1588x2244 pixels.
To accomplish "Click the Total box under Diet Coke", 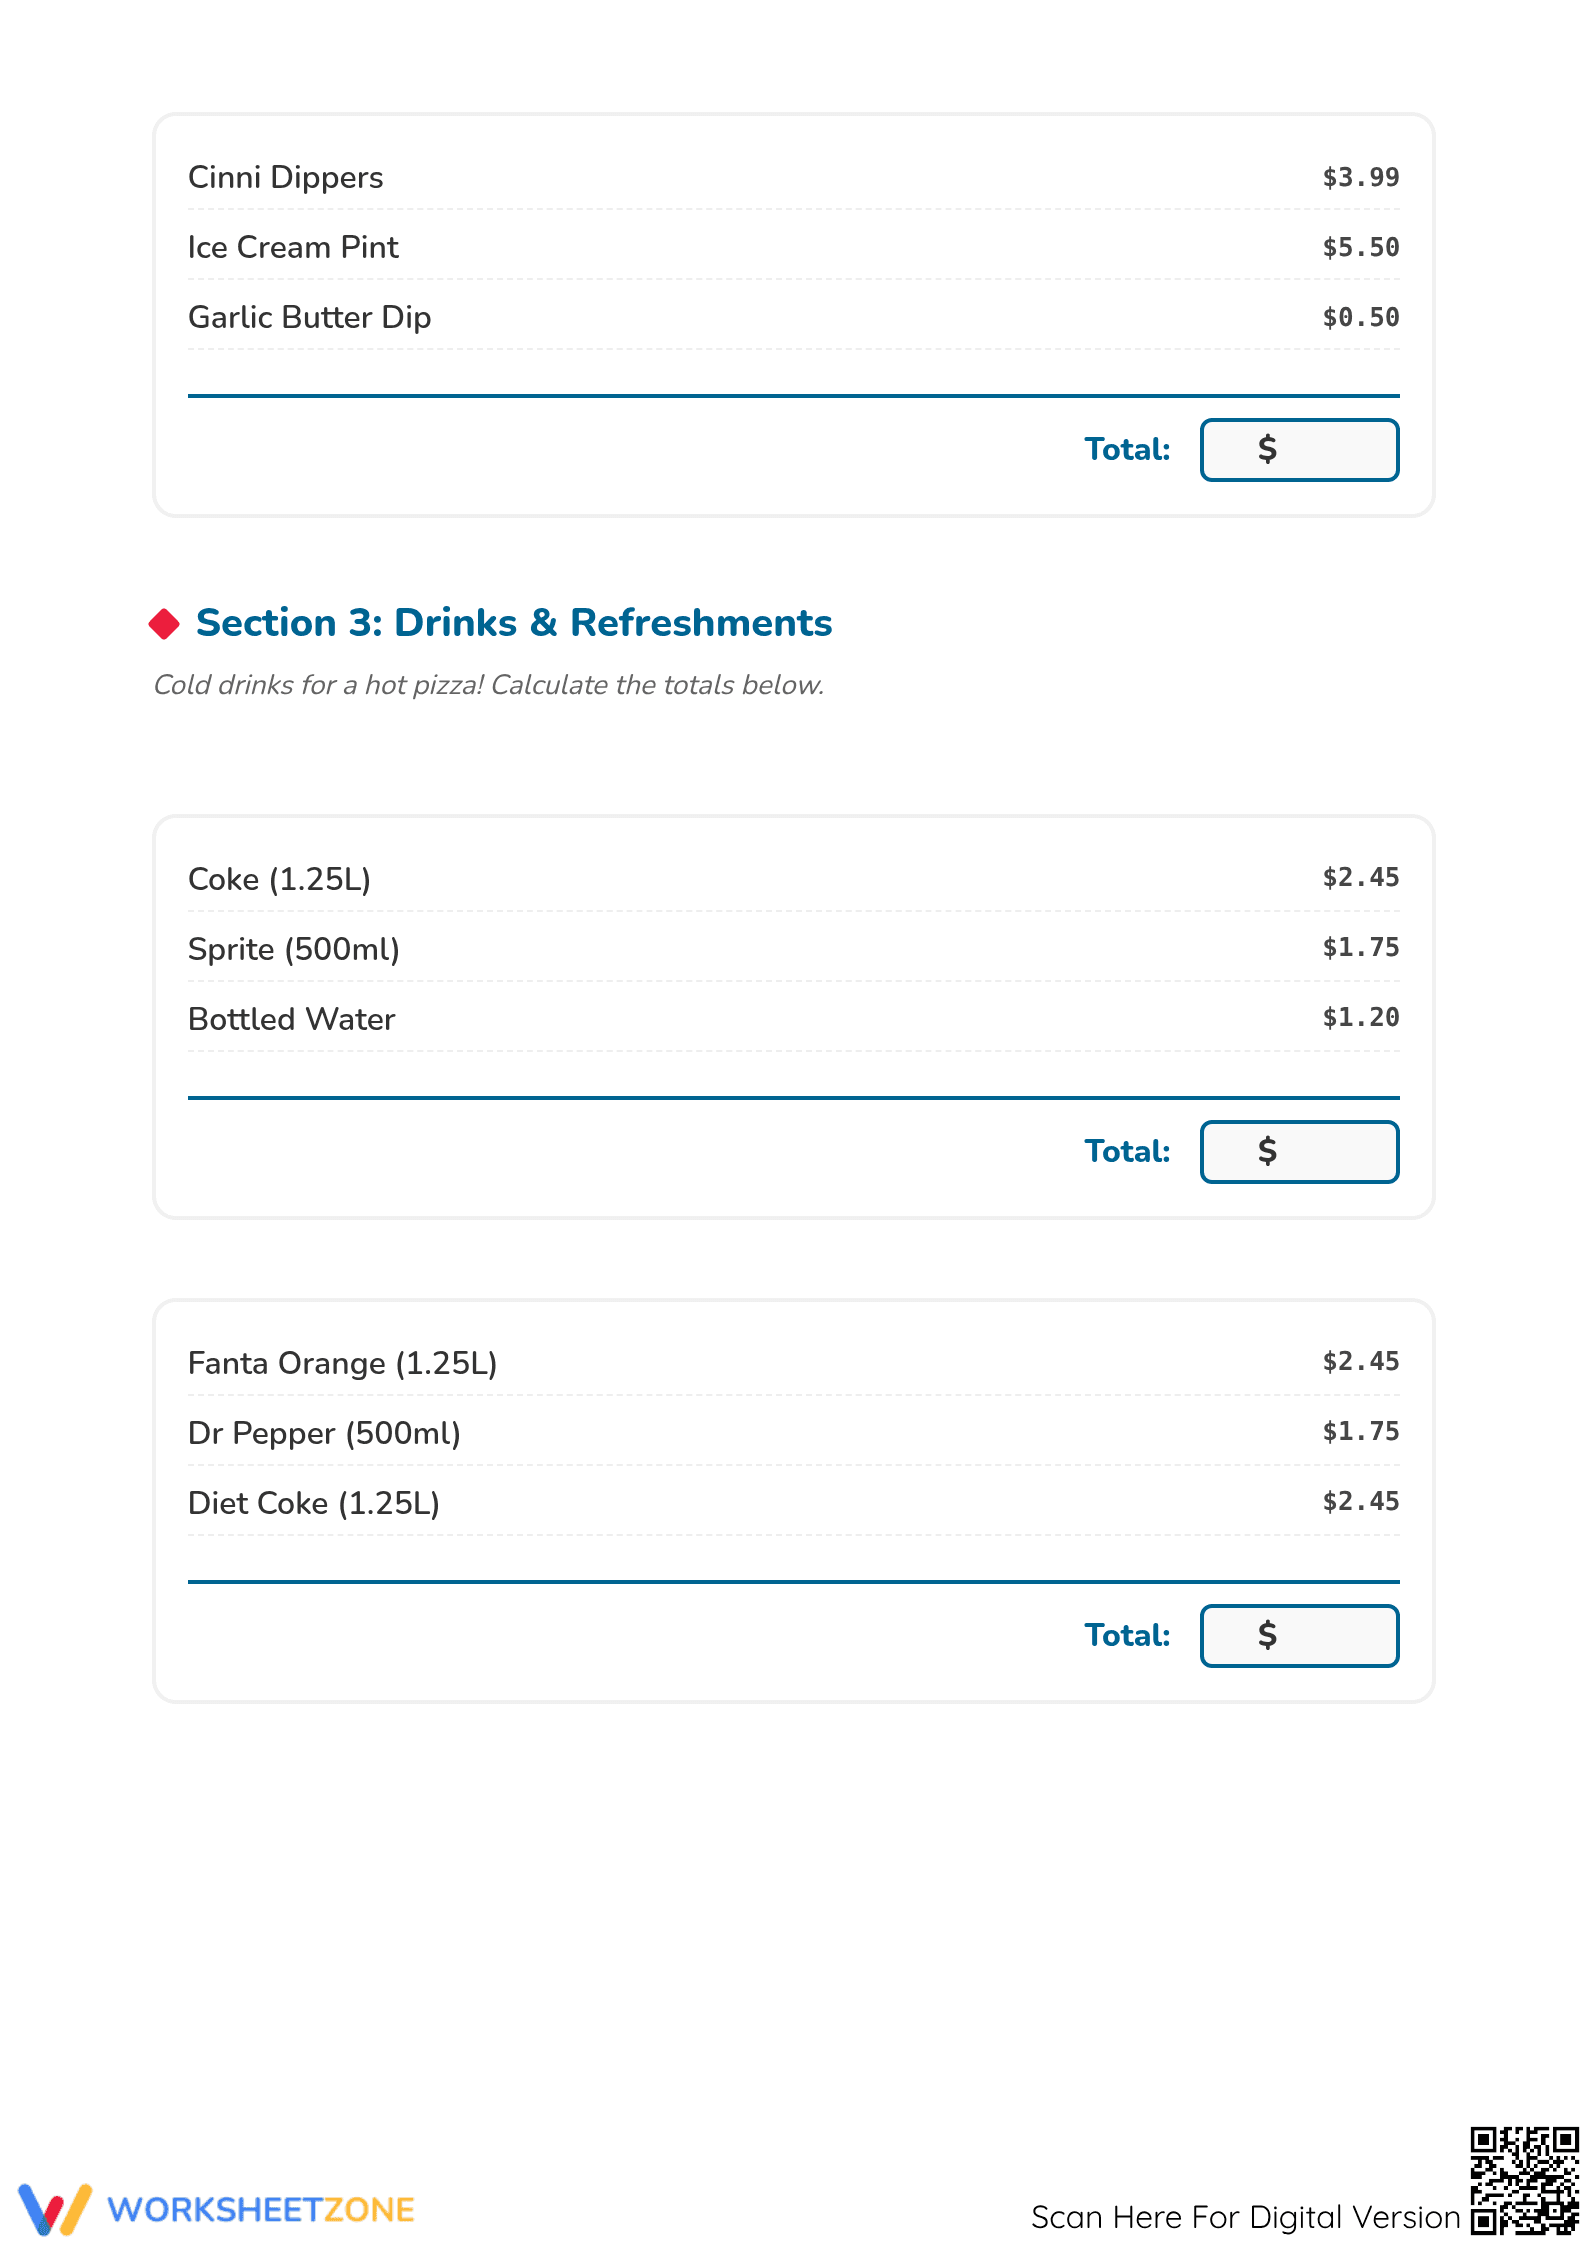I will click(1299, 1636).
